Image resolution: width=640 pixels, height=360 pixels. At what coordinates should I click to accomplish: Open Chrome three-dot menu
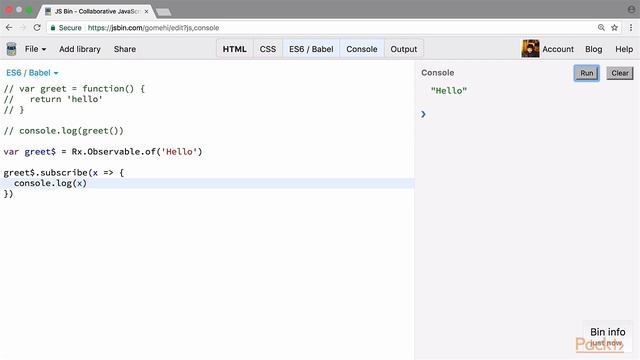click(631, 28)
